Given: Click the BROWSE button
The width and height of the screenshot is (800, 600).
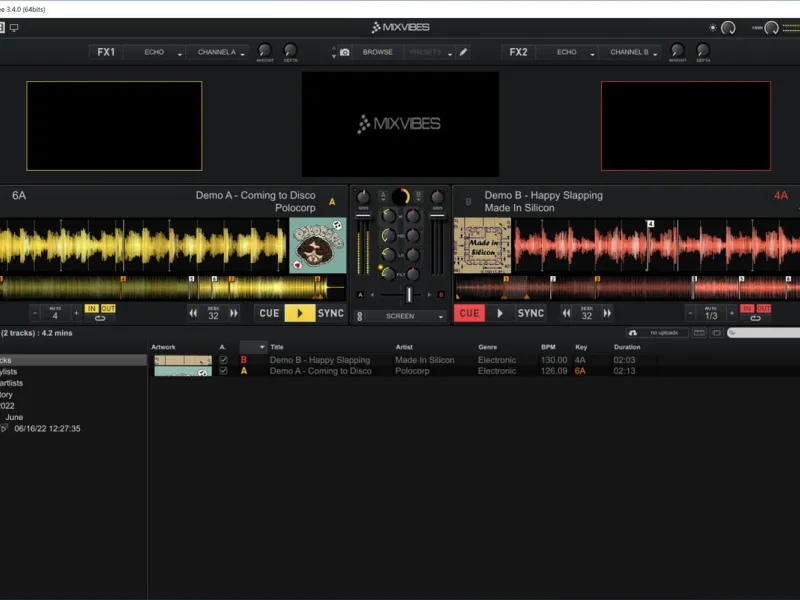Looking at the screenshot, I should coord(378,52).
